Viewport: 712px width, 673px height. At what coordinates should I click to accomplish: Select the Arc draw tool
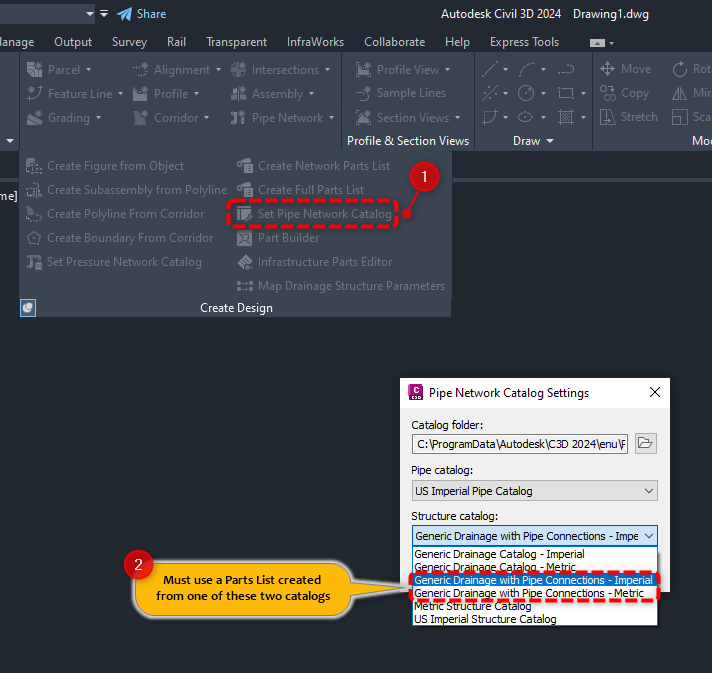[526, 69]
